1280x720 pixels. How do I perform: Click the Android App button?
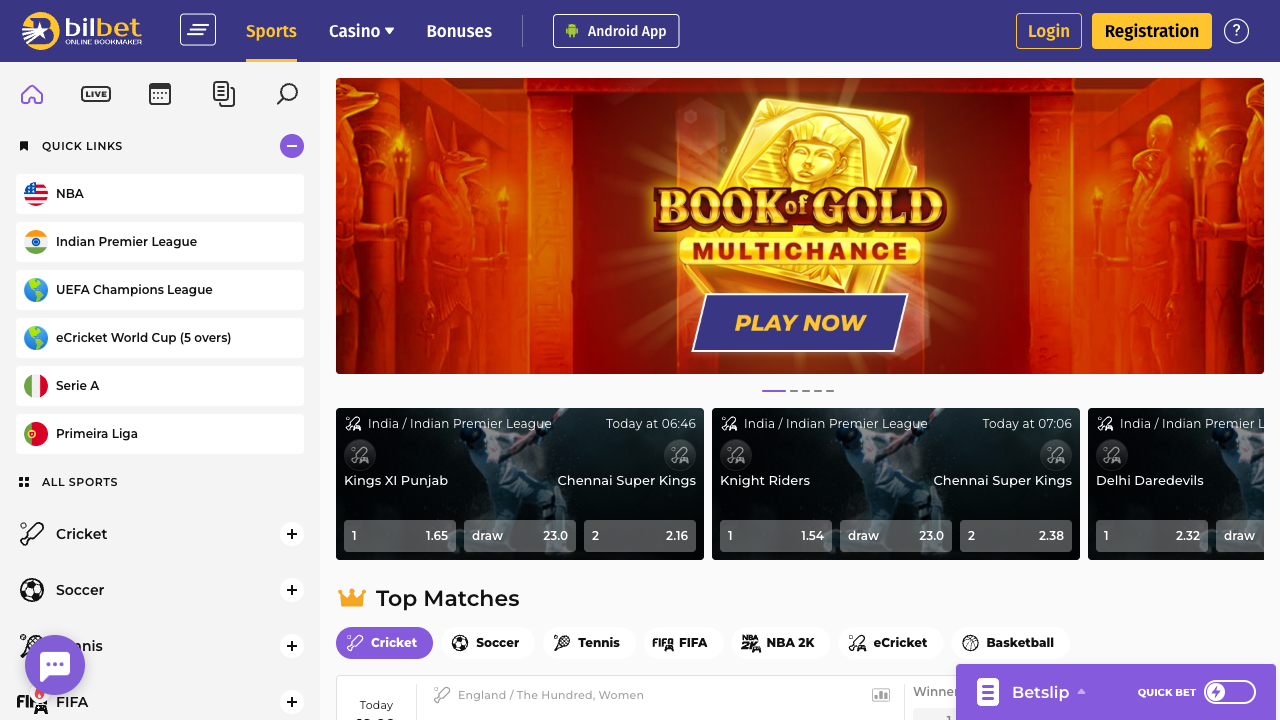point(616,31)
